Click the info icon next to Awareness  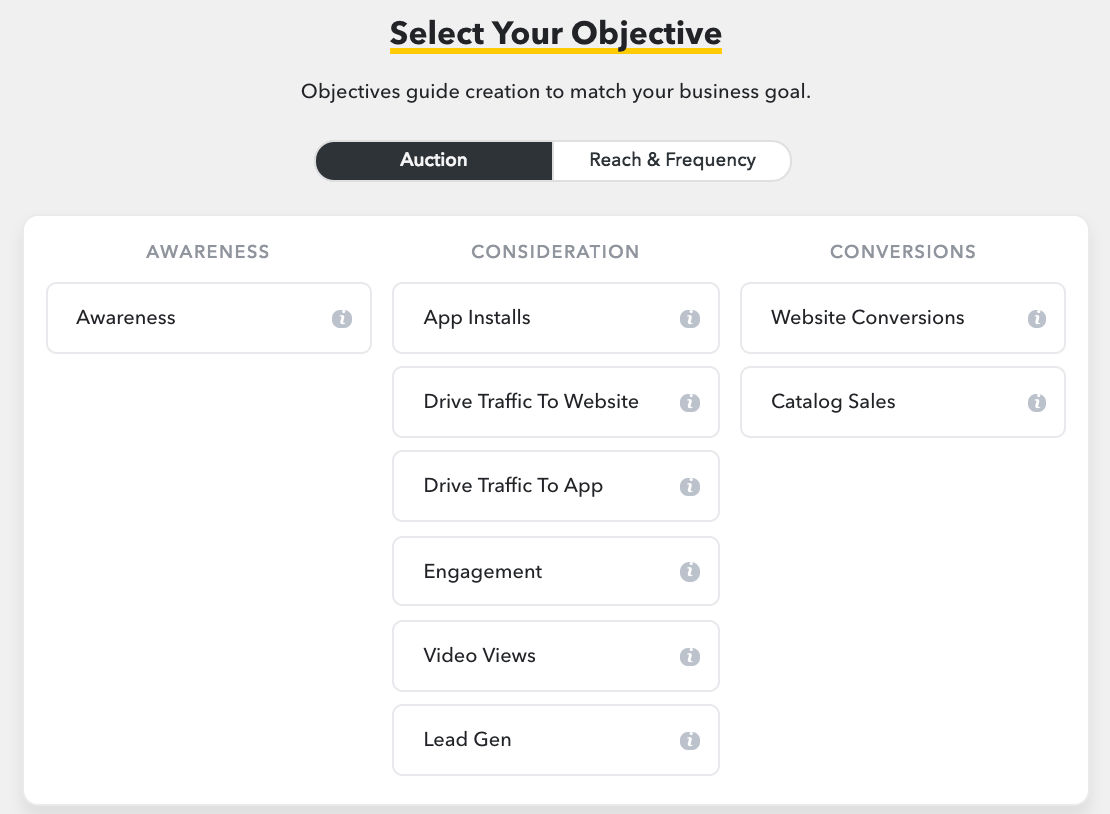[x=342, y=319]
